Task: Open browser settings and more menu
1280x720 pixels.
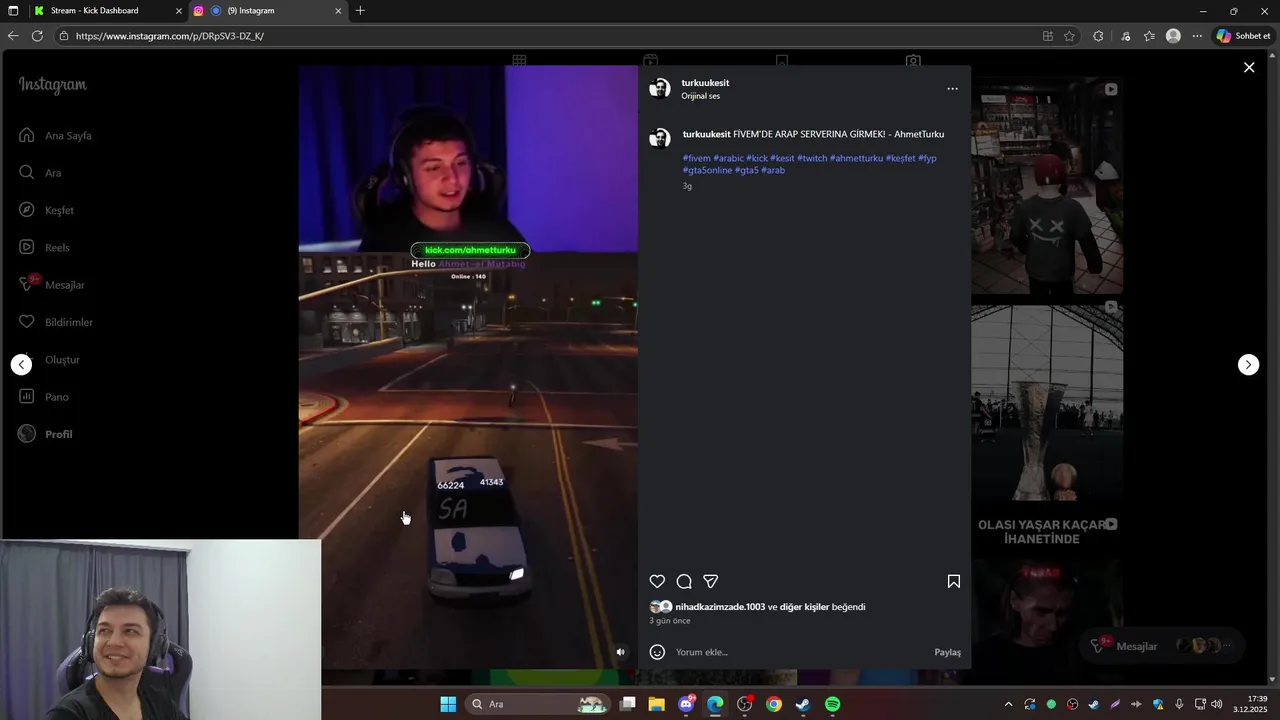Action: [x=1197, y=36]
